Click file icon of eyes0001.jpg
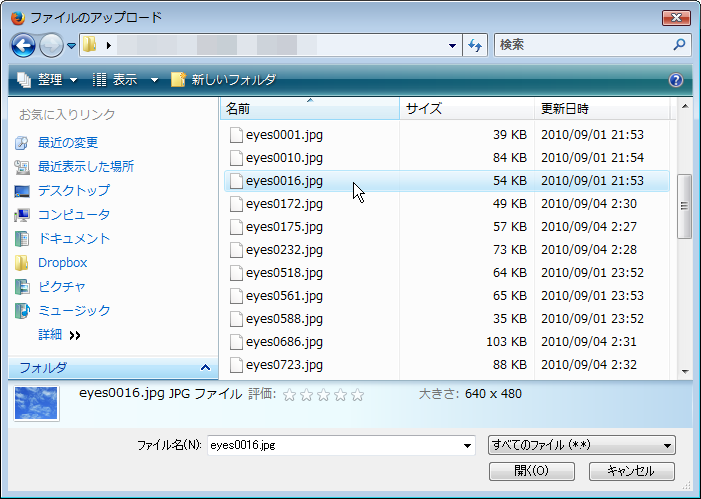Screen dimensions: 701x499 [236, 135]
